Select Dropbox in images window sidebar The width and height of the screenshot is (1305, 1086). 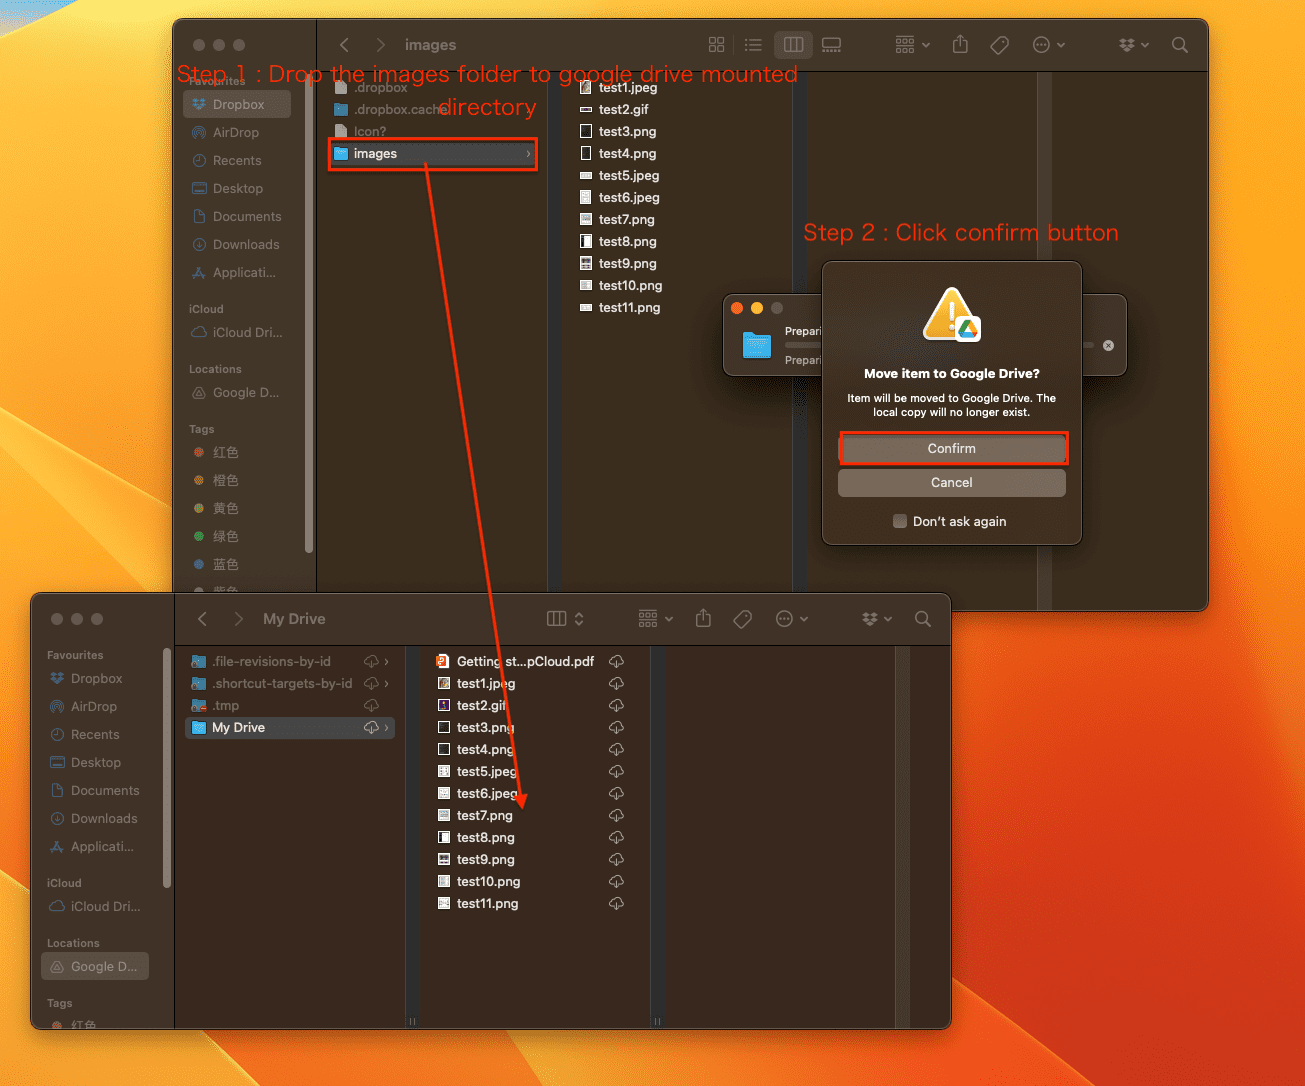click(x=237, y=104)
